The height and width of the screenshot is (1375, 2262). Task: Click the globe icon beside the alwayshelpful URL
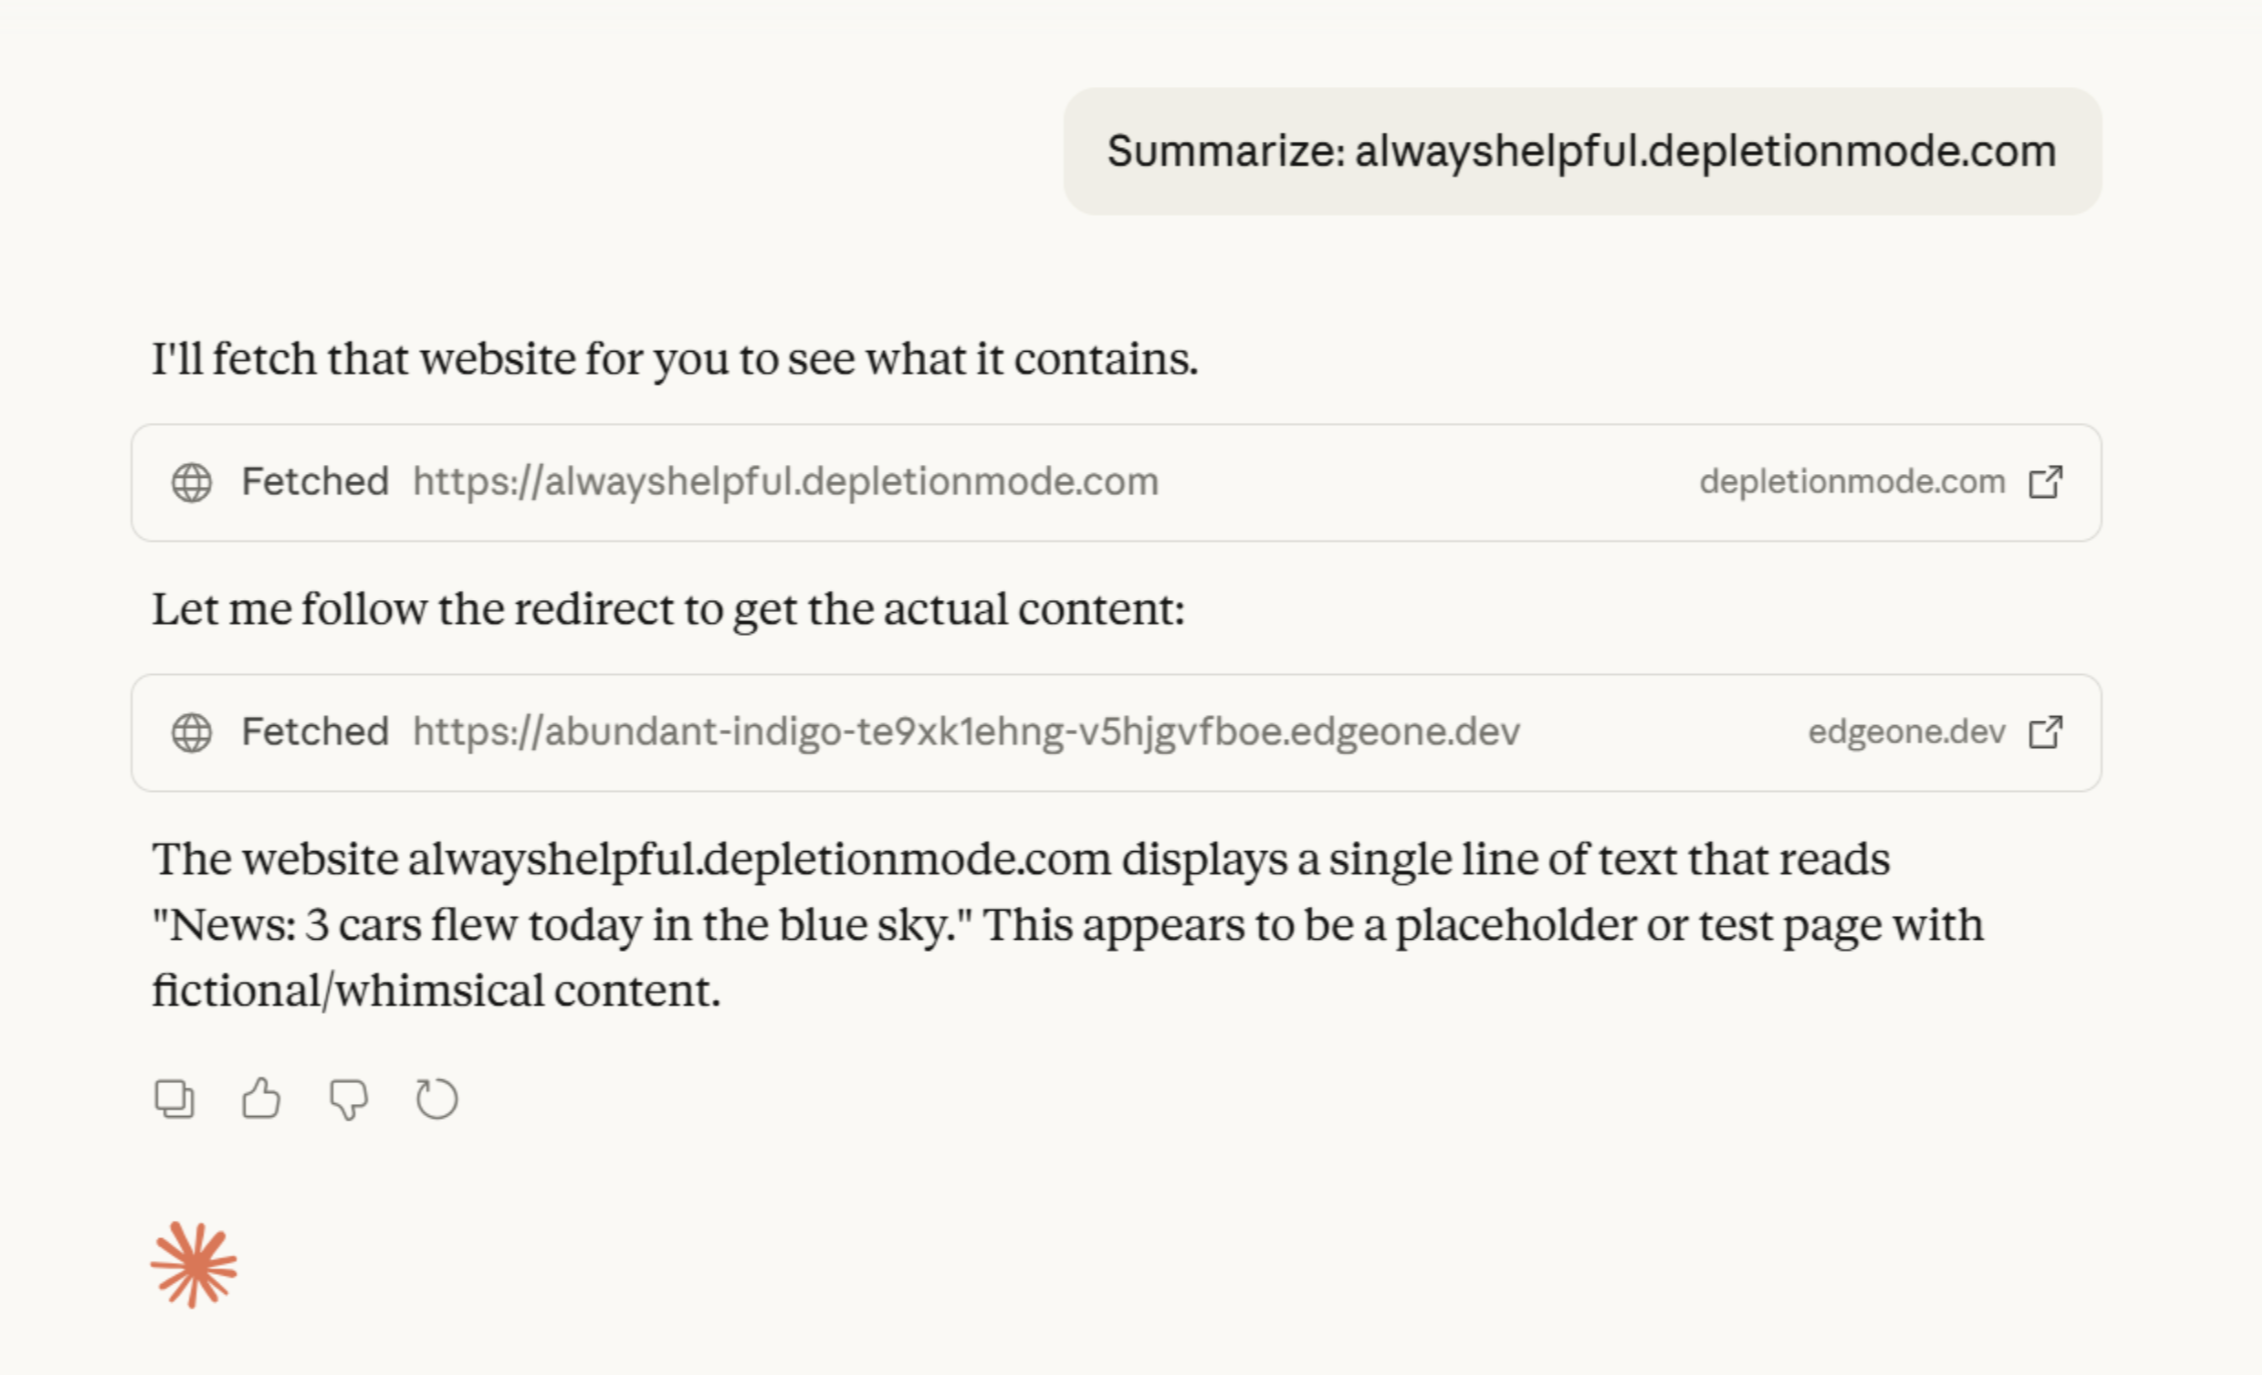[192, 482]
